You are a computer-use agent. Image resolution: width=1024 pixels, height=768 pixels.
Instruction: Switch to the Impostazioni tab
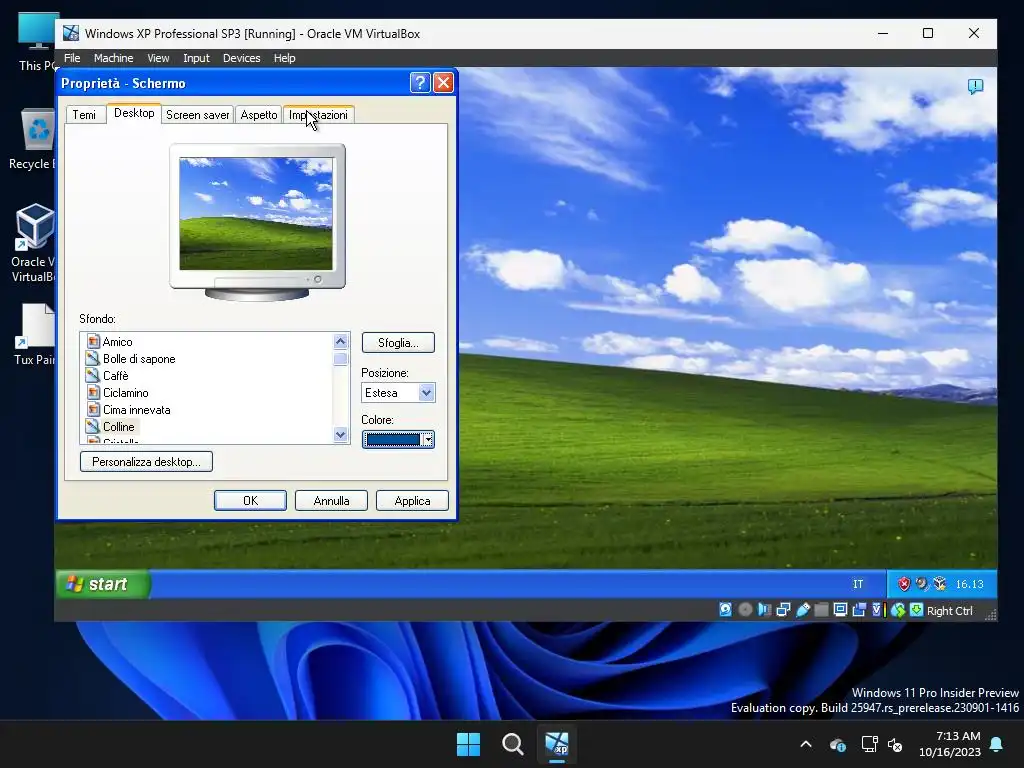click(319, 115)
